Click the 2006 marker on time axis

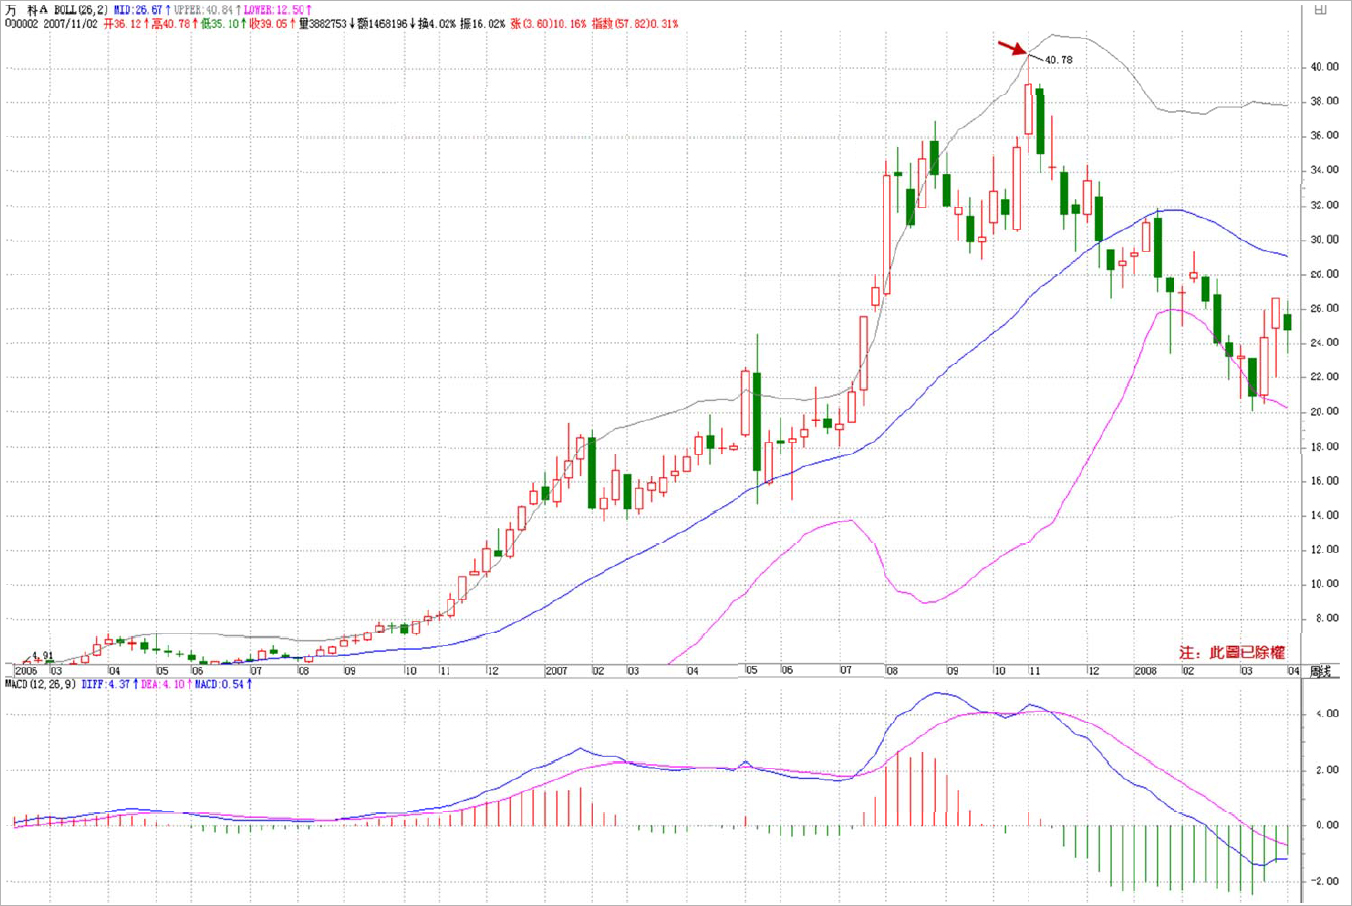(x=25, y=671)
